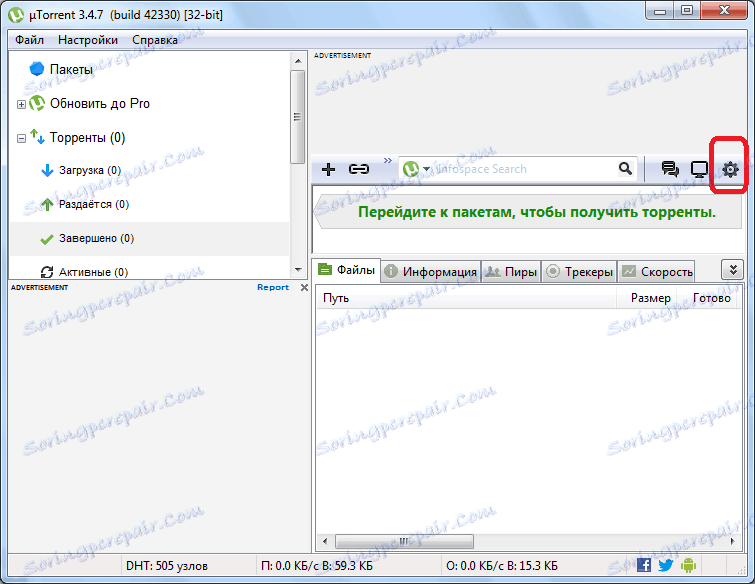Click the Android icon in the status bar
The width and height of the screenshot is (755, 584).
click(x=688, y=565)
